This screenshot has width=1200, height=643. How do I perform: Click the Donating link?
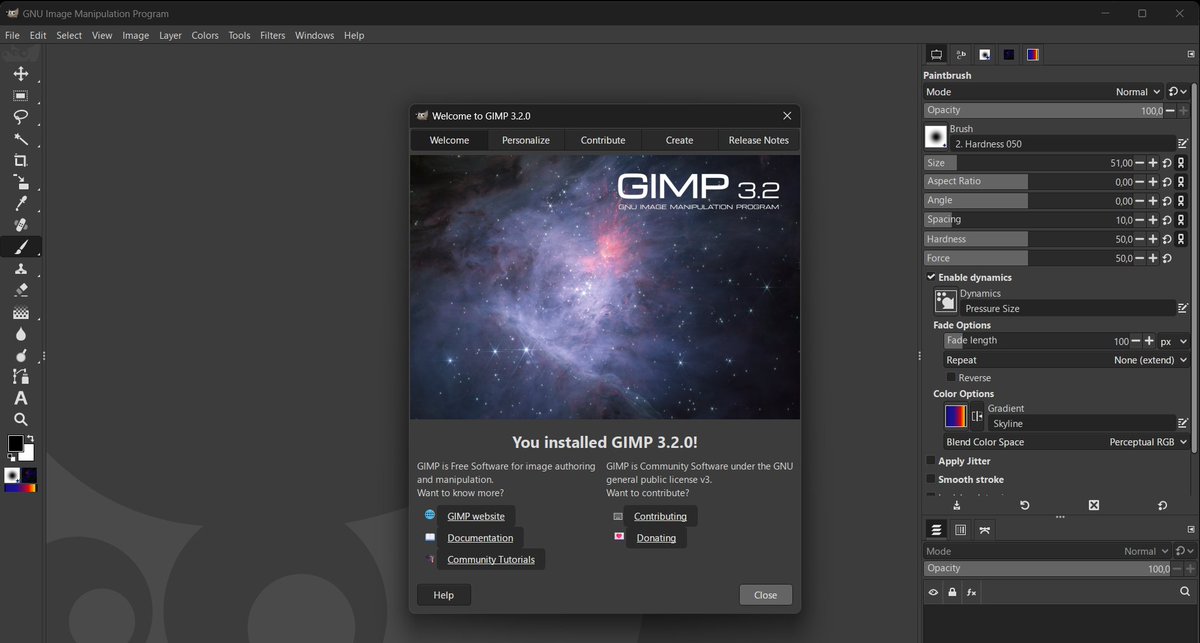click(656, 538)
